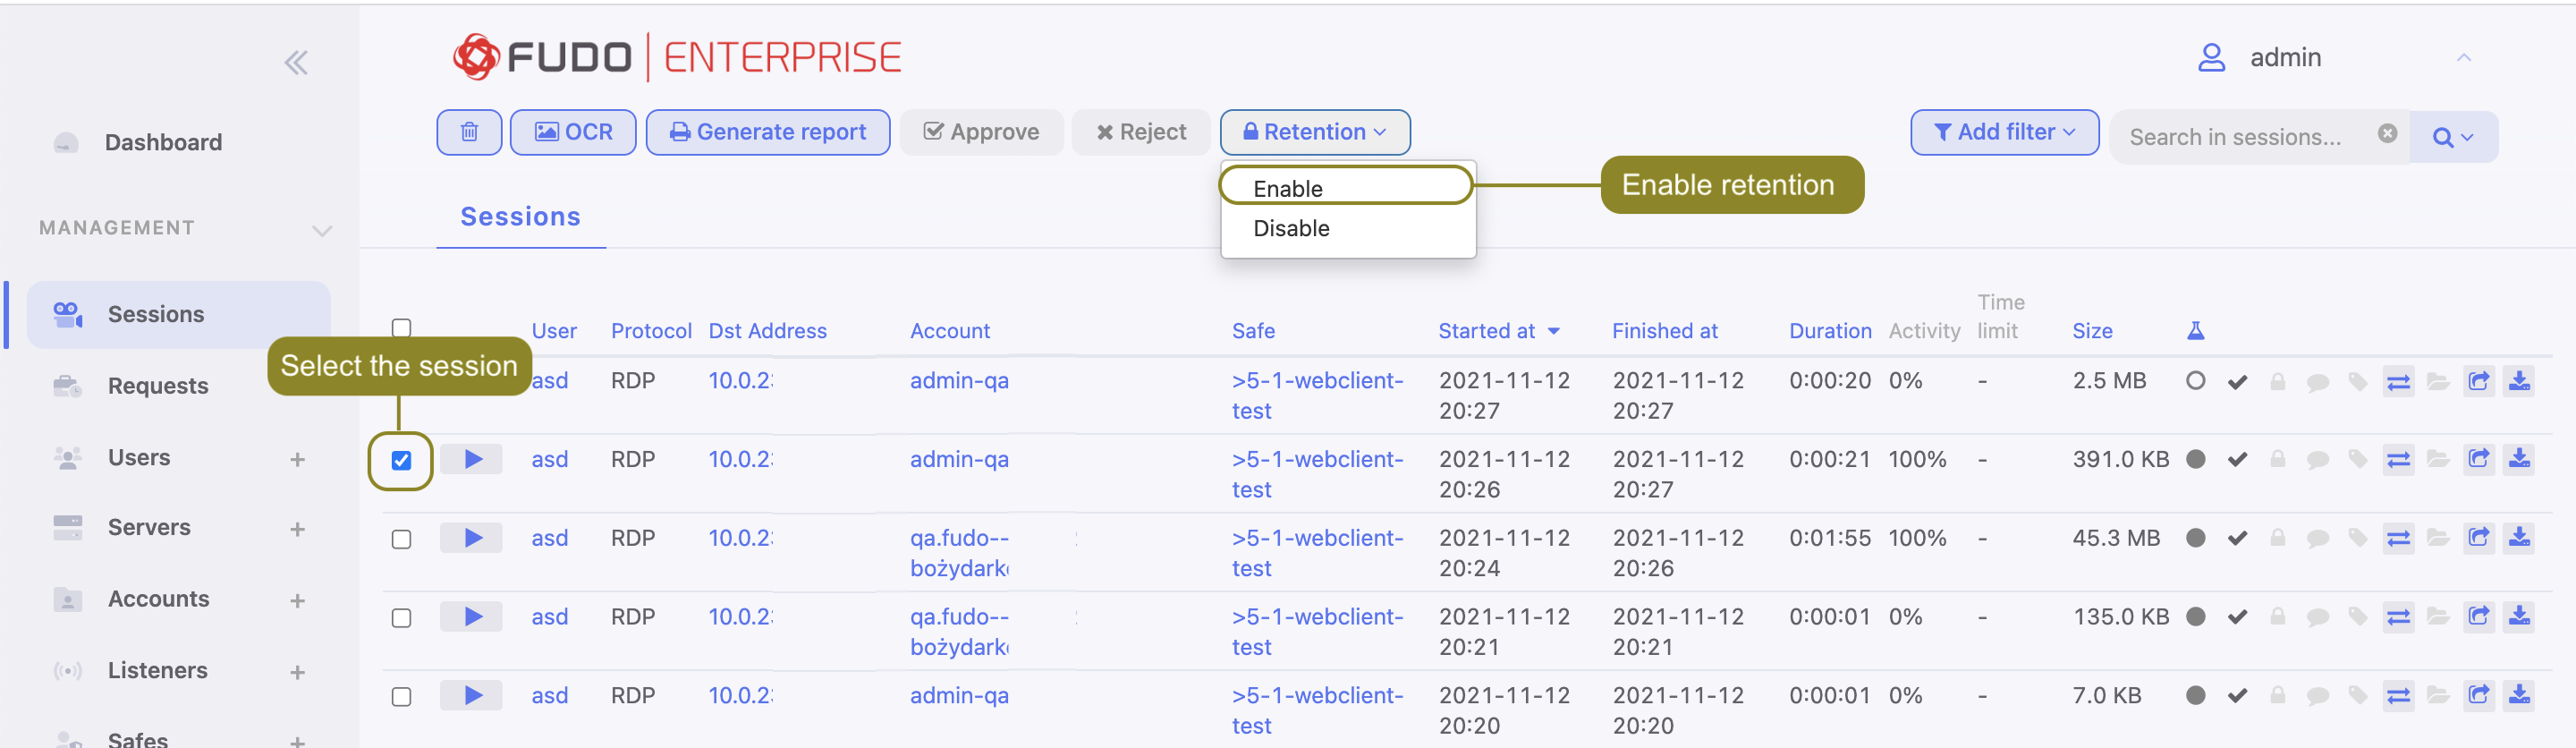Collapse the Management section chevron

tap(321, 230)
